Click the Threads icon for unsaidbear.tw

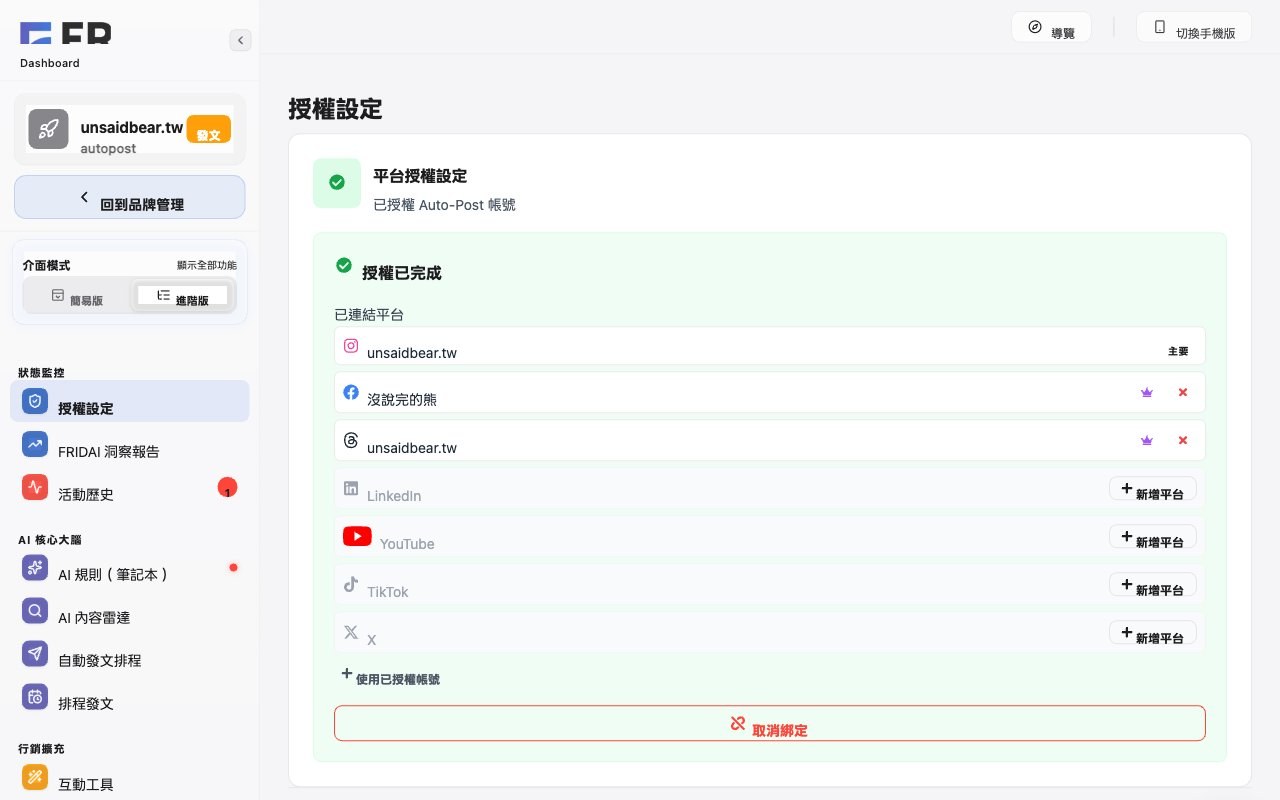[351, 440]
